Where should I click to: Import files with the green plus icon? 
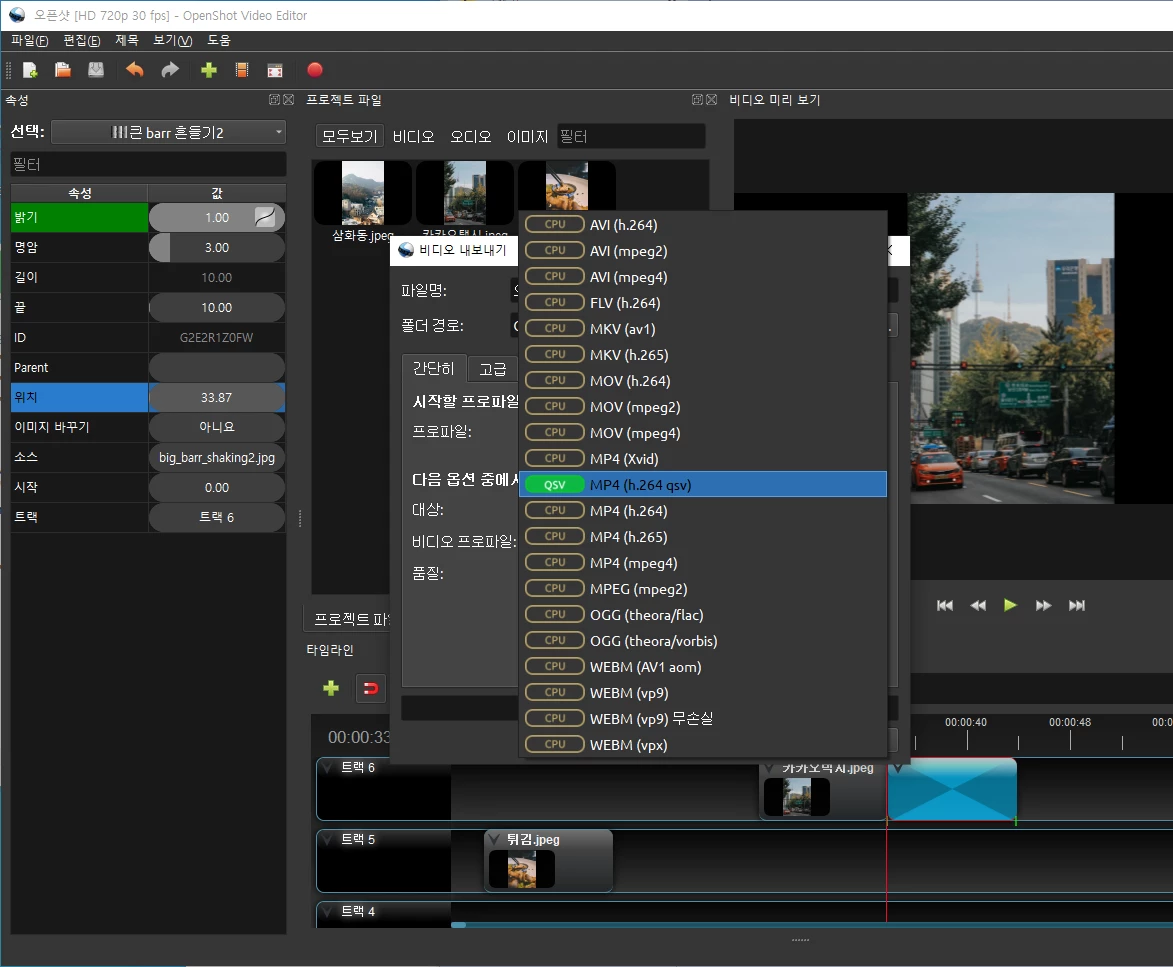click(208, 70)
